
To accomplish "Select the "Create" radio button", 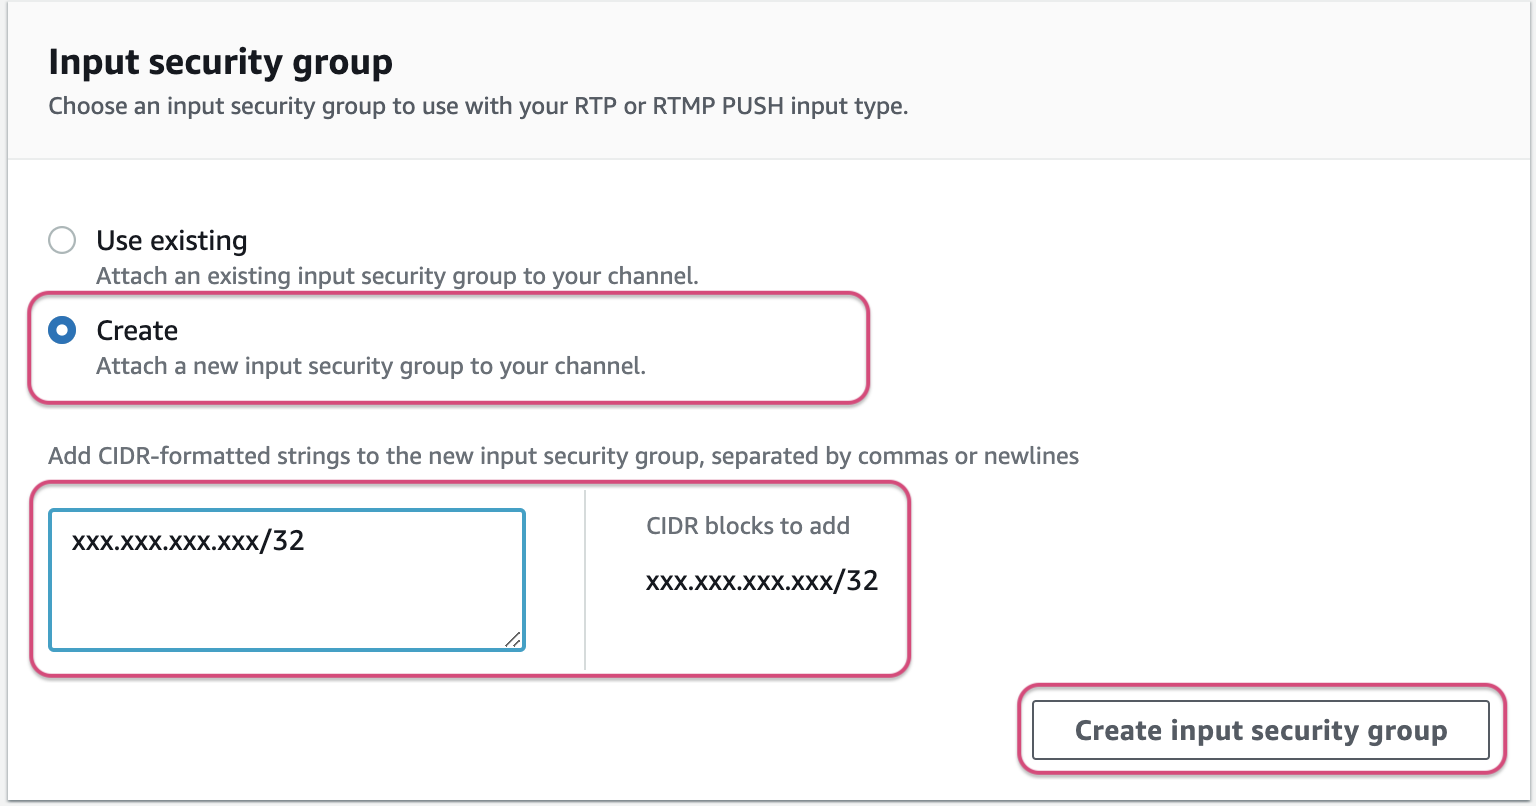I will (62, 331).
